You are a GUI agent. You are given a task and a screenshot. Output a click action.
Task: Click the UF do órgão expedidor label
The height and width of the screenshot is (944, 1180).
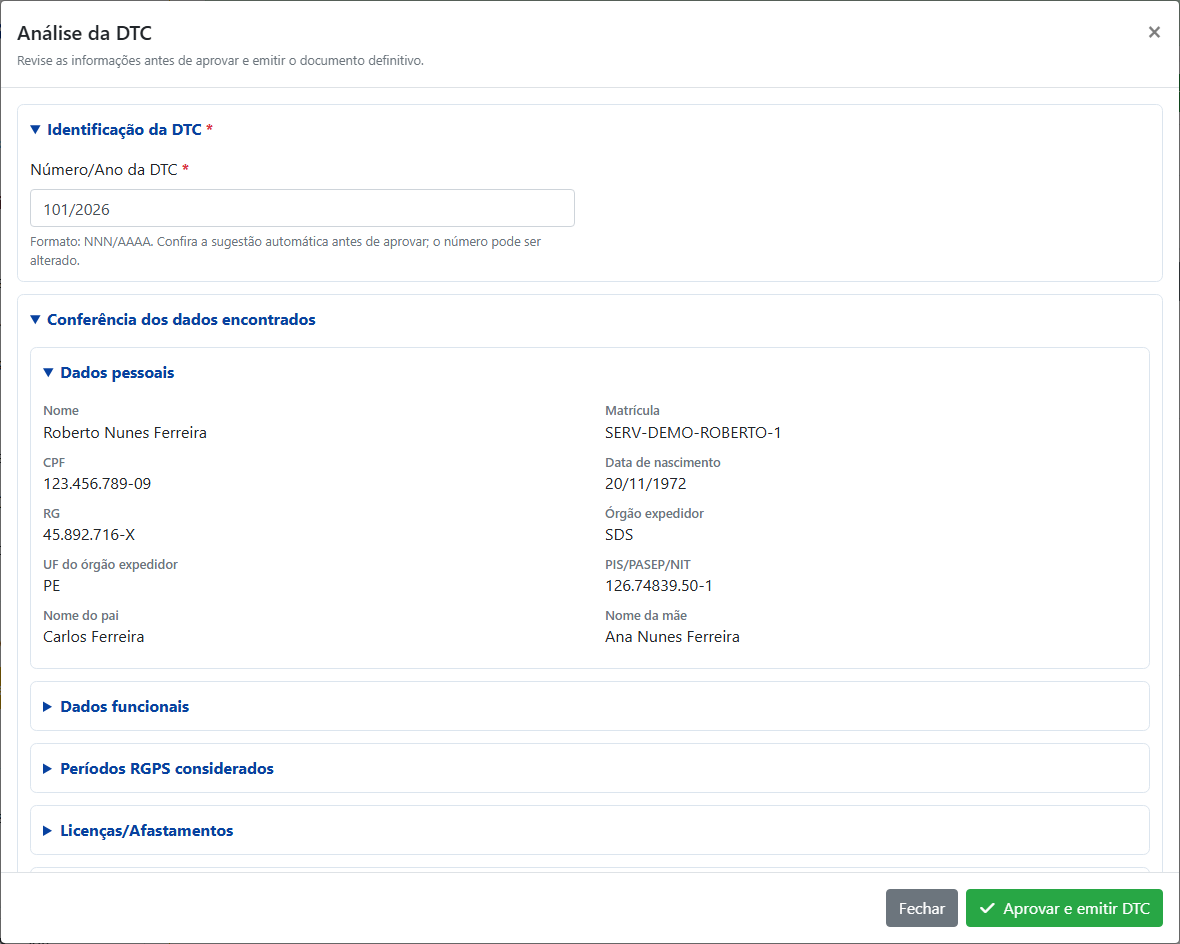pyautogui.click(x=110, y=565)
